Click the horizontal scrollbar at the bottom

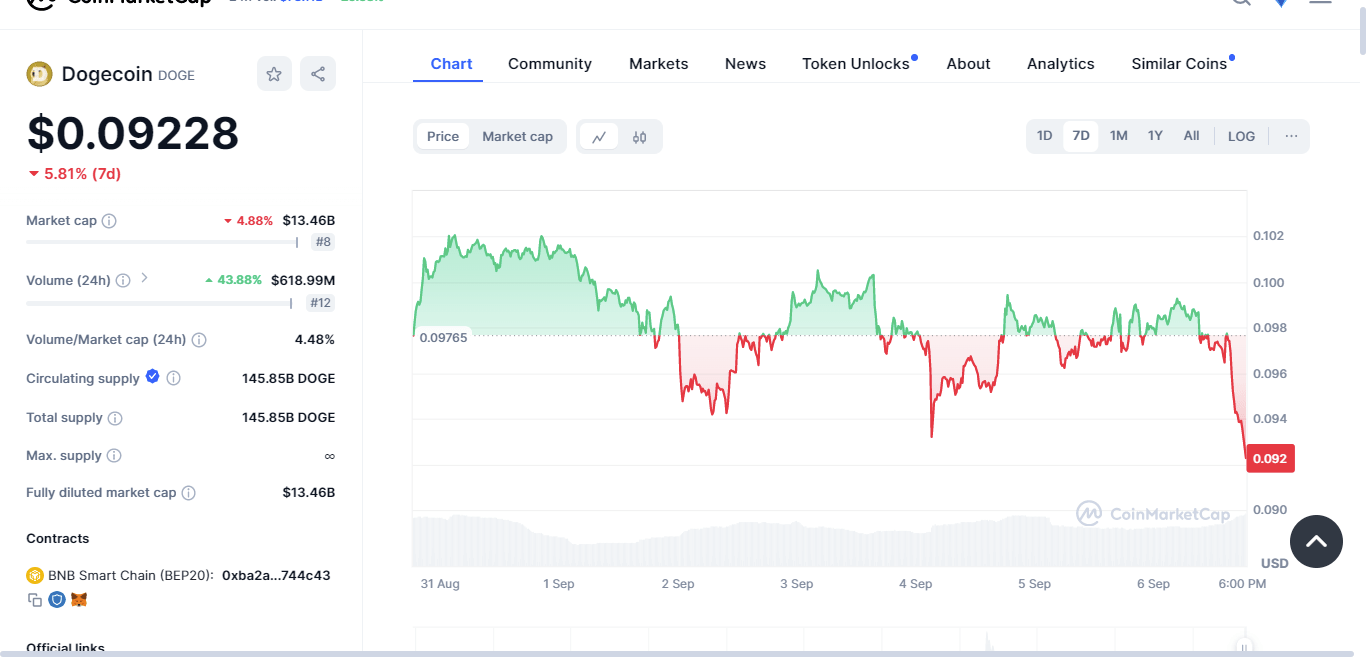[x=676, y=653]
